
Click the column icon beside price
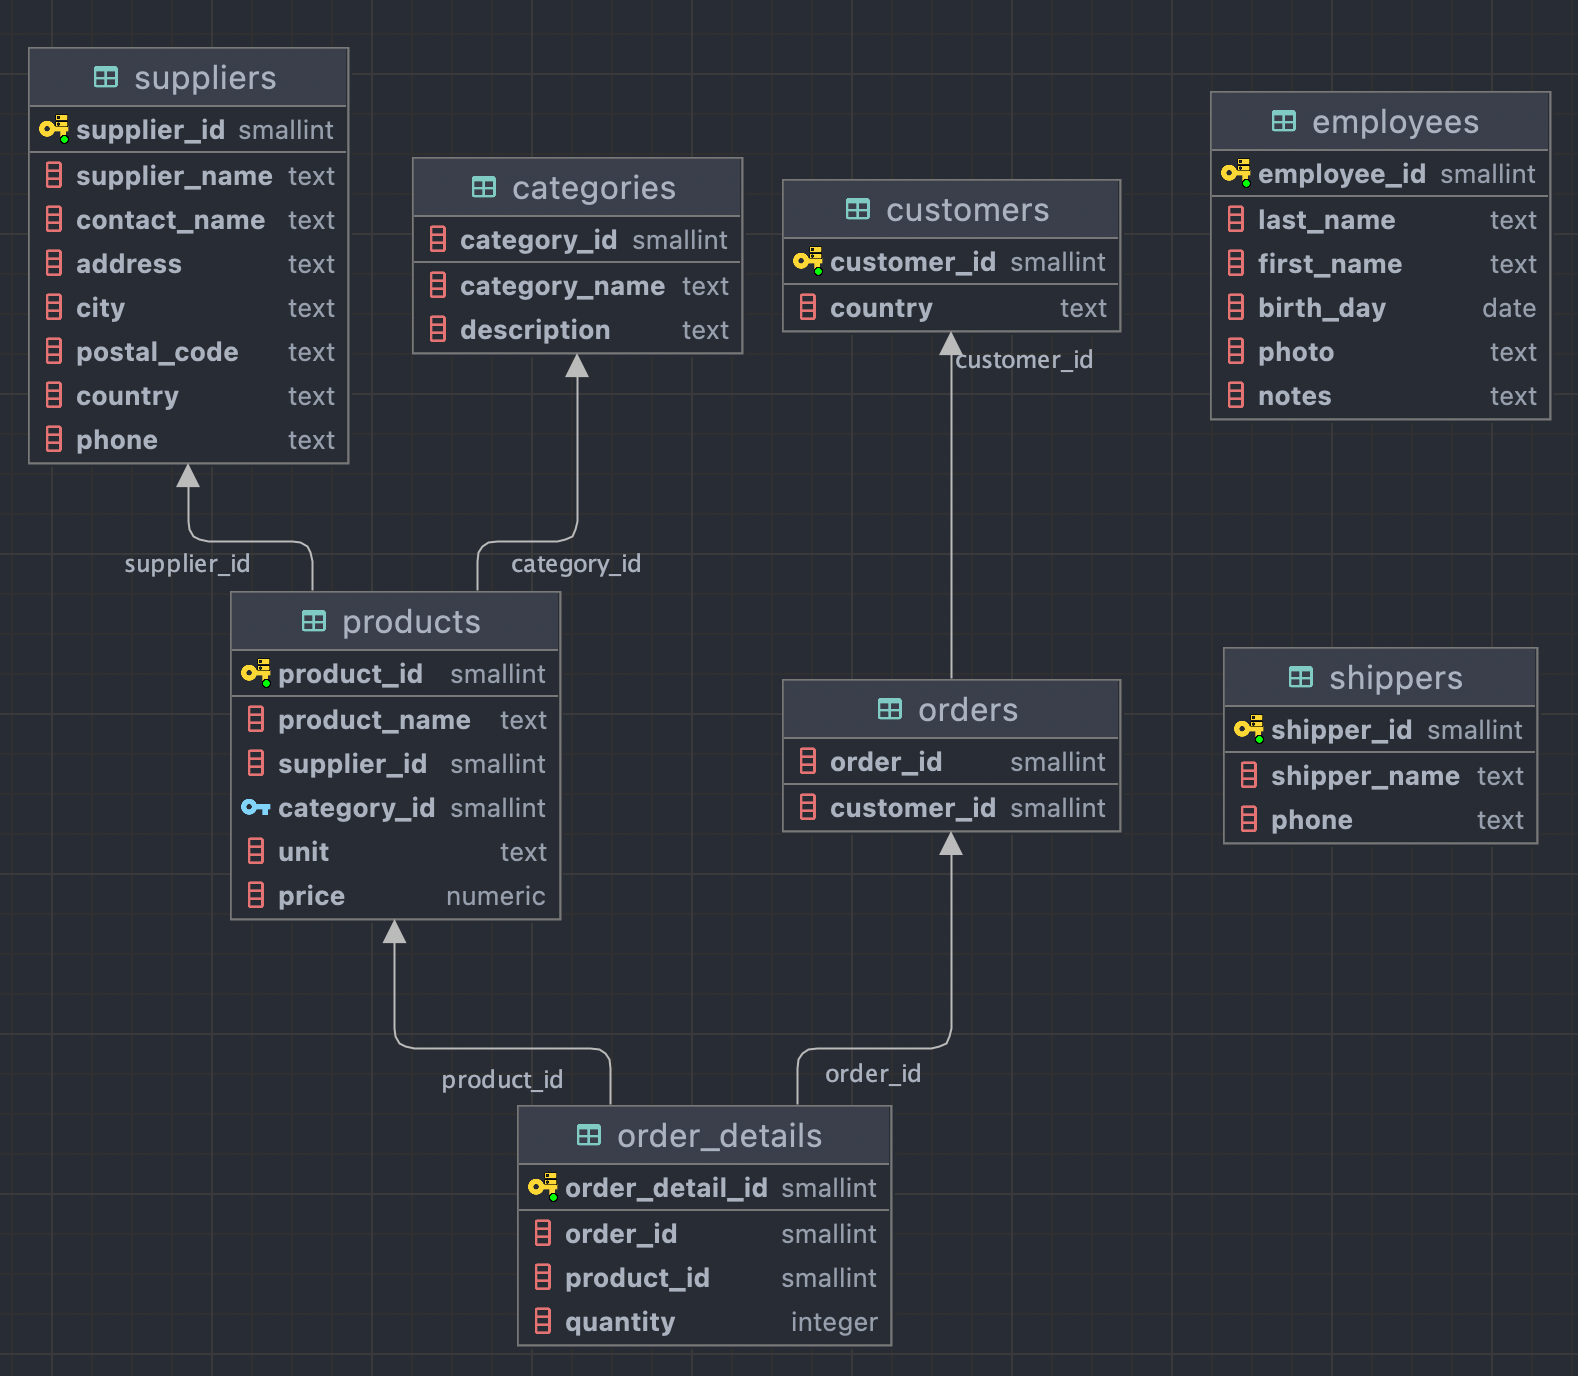click(x=256, y=895)
